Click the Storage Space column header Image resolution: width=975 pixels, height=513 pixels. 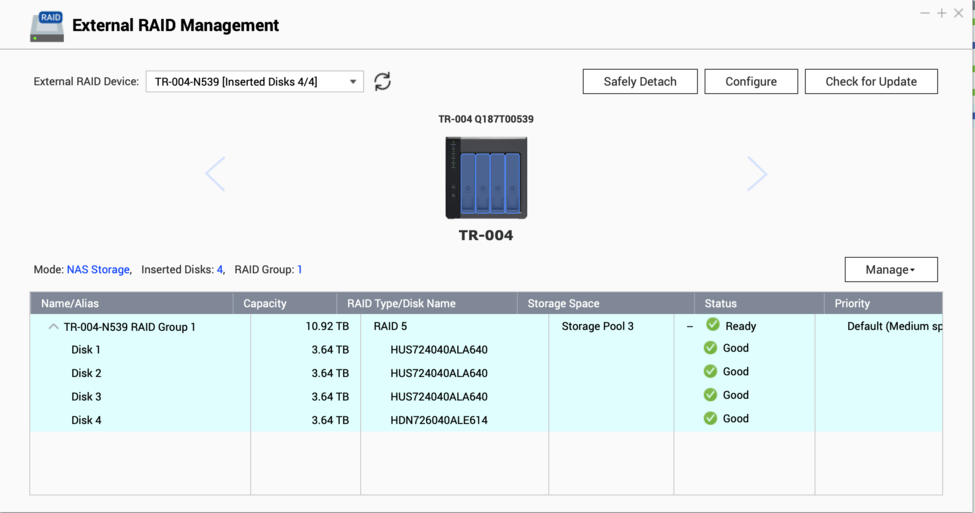pyautogui.click(x=606, y=303)
